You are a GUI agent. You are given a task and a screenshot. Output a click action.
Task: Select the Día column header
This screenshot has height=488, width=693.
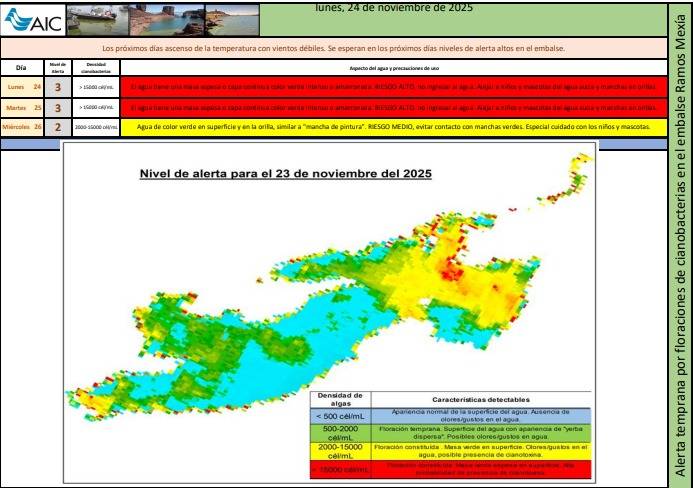21,67
